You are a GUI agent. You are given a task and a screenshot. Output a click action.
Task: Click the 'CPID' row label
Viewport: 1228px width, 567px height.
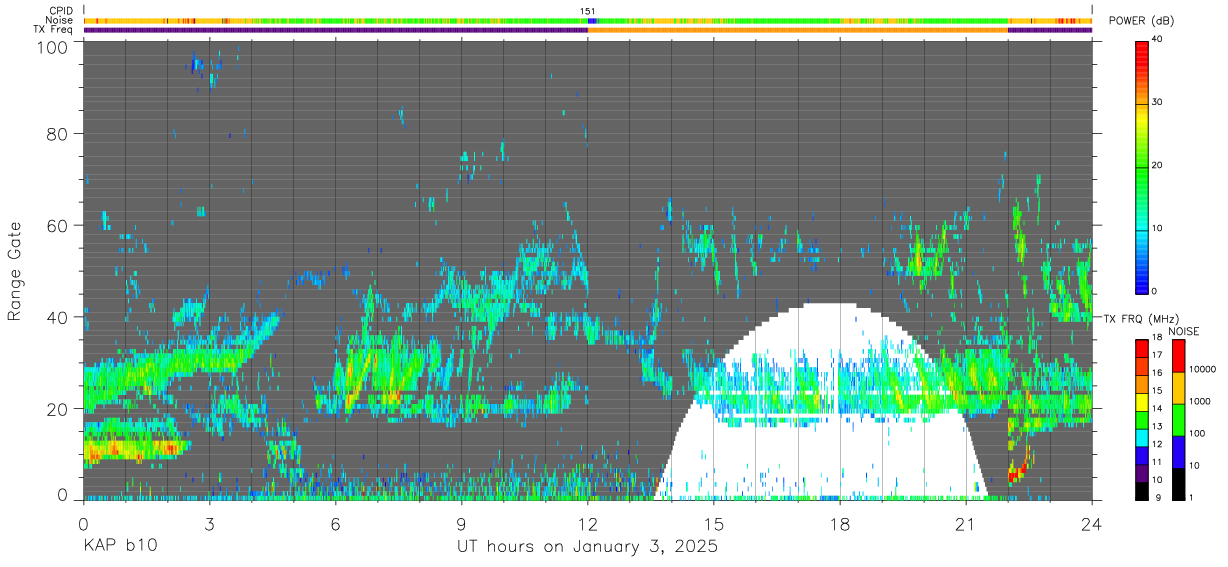click(60, 11)
